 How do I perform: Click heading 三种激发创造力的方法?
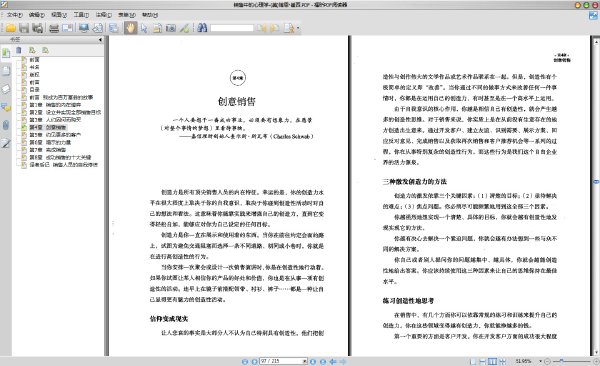pyautogui.click(x=414, y=181)
